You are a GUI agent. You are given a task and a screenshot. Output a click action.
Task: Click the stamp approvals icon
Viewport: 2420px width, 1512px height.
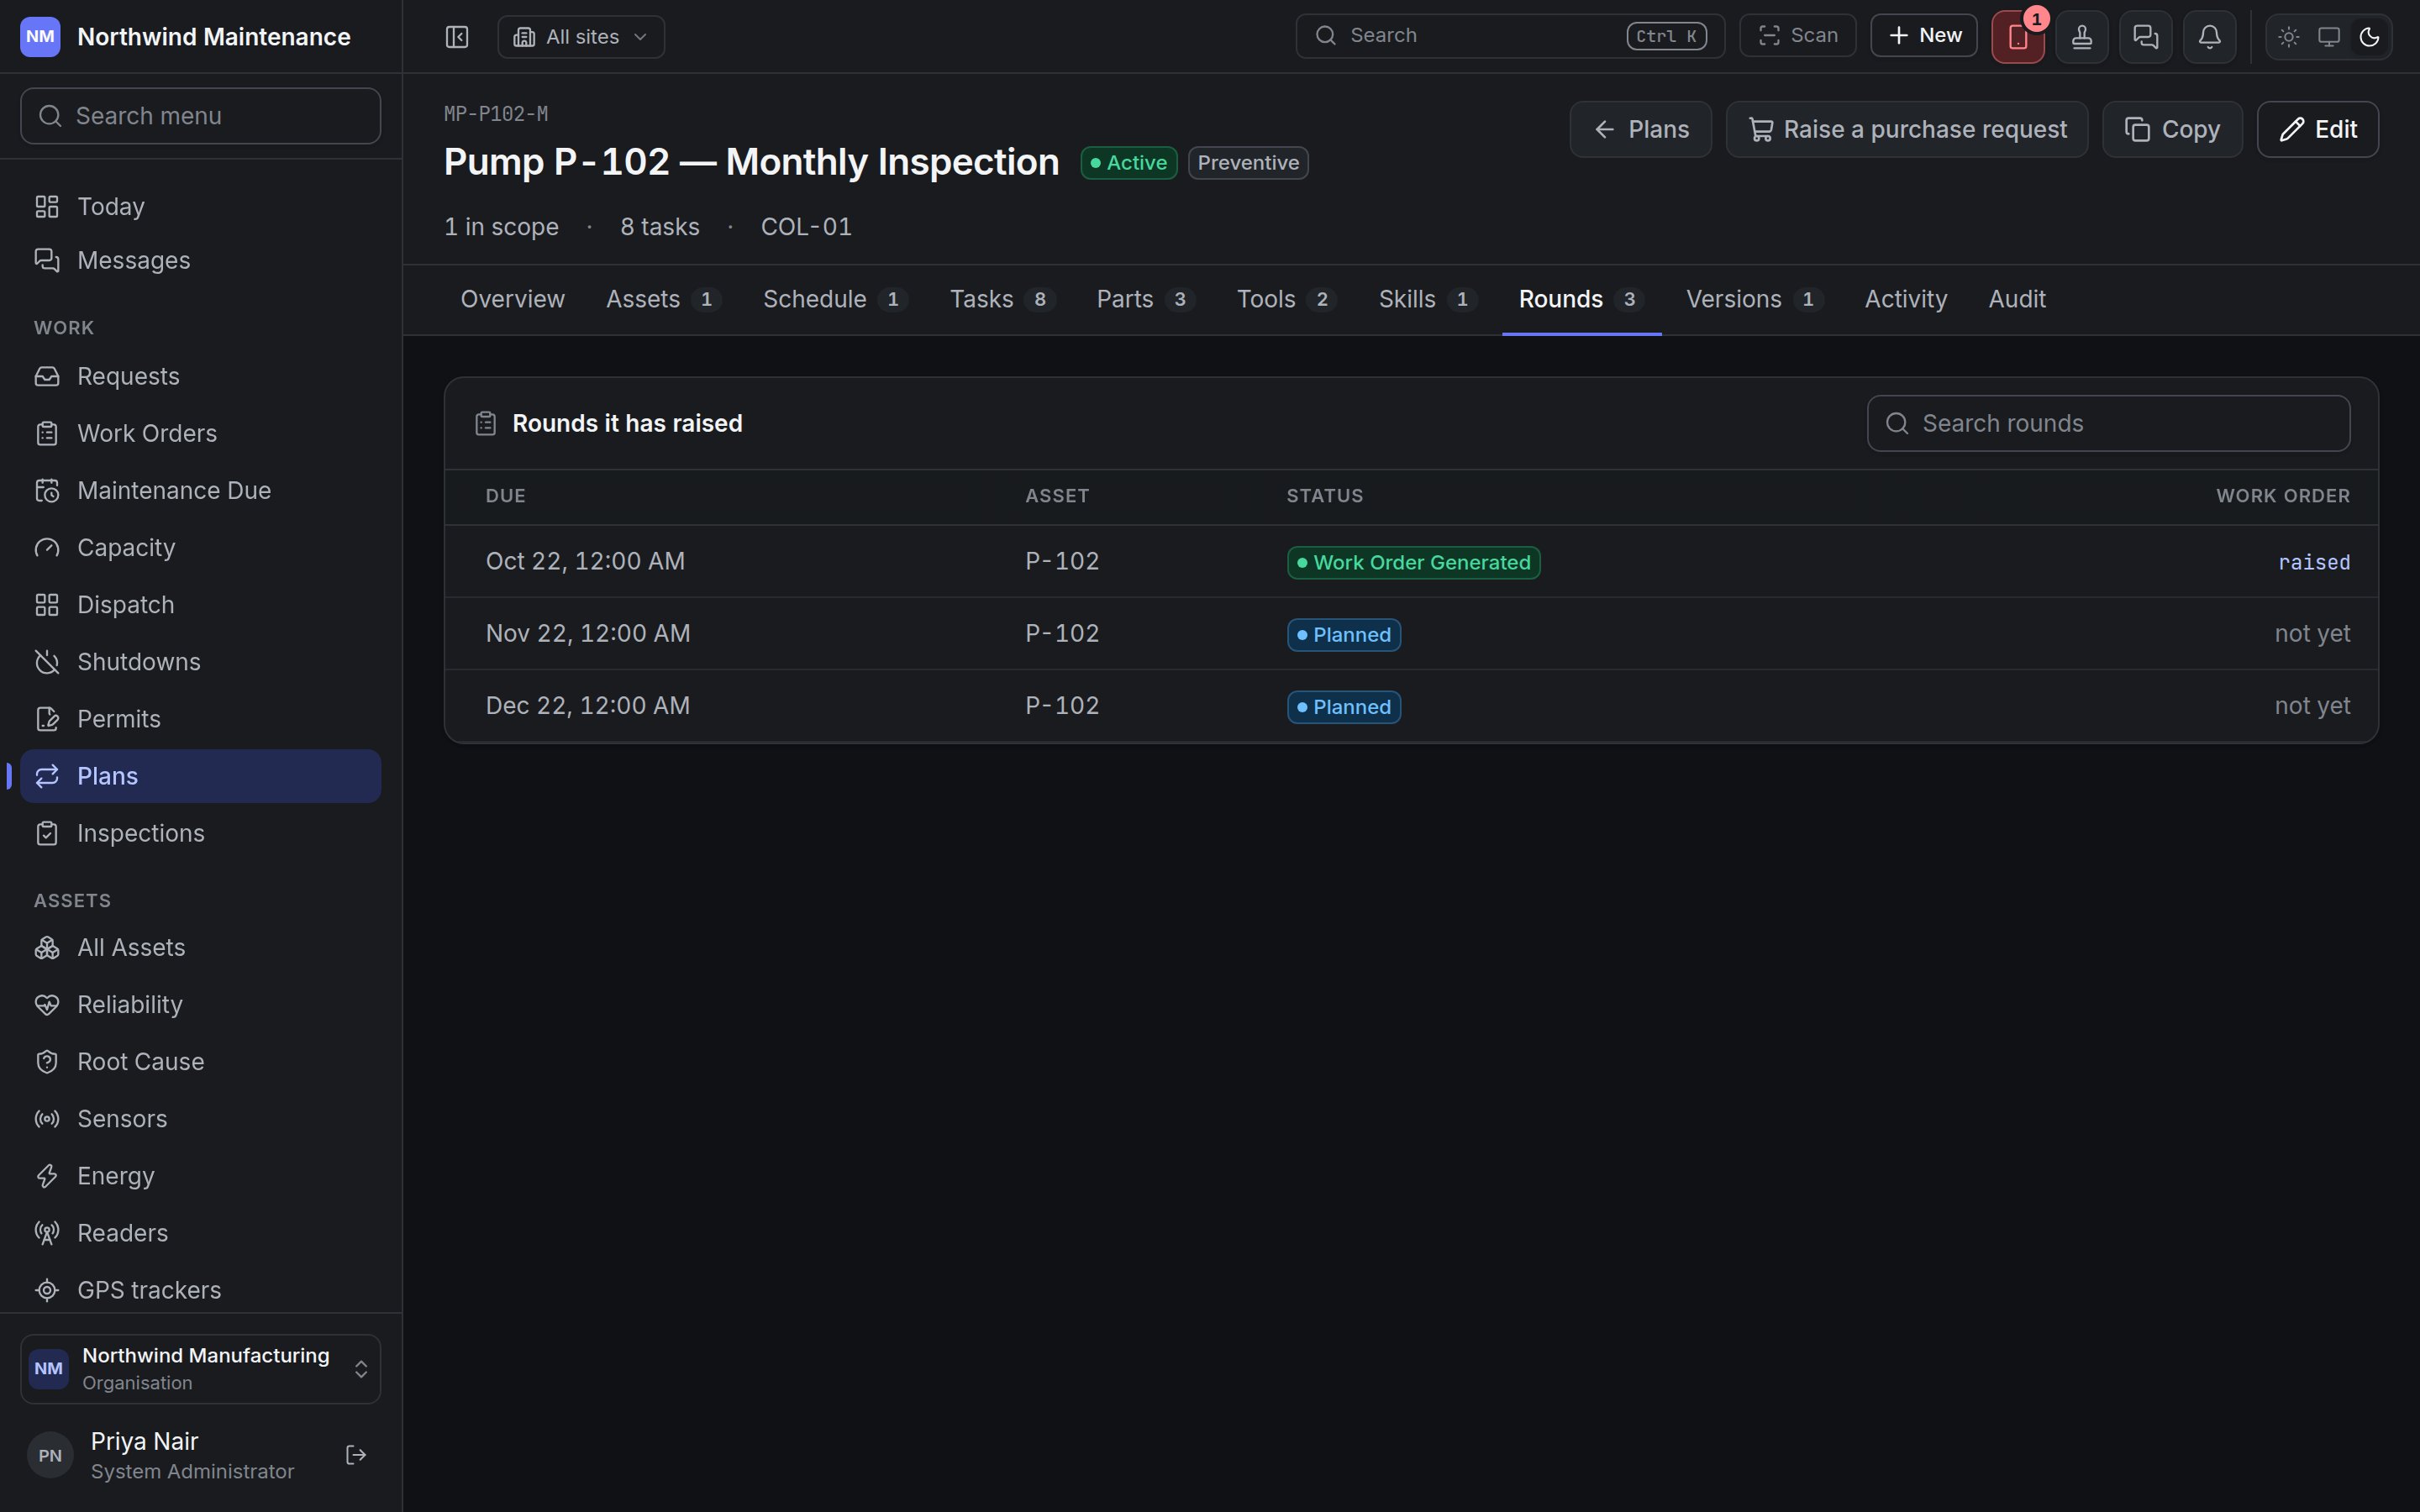2082,37
